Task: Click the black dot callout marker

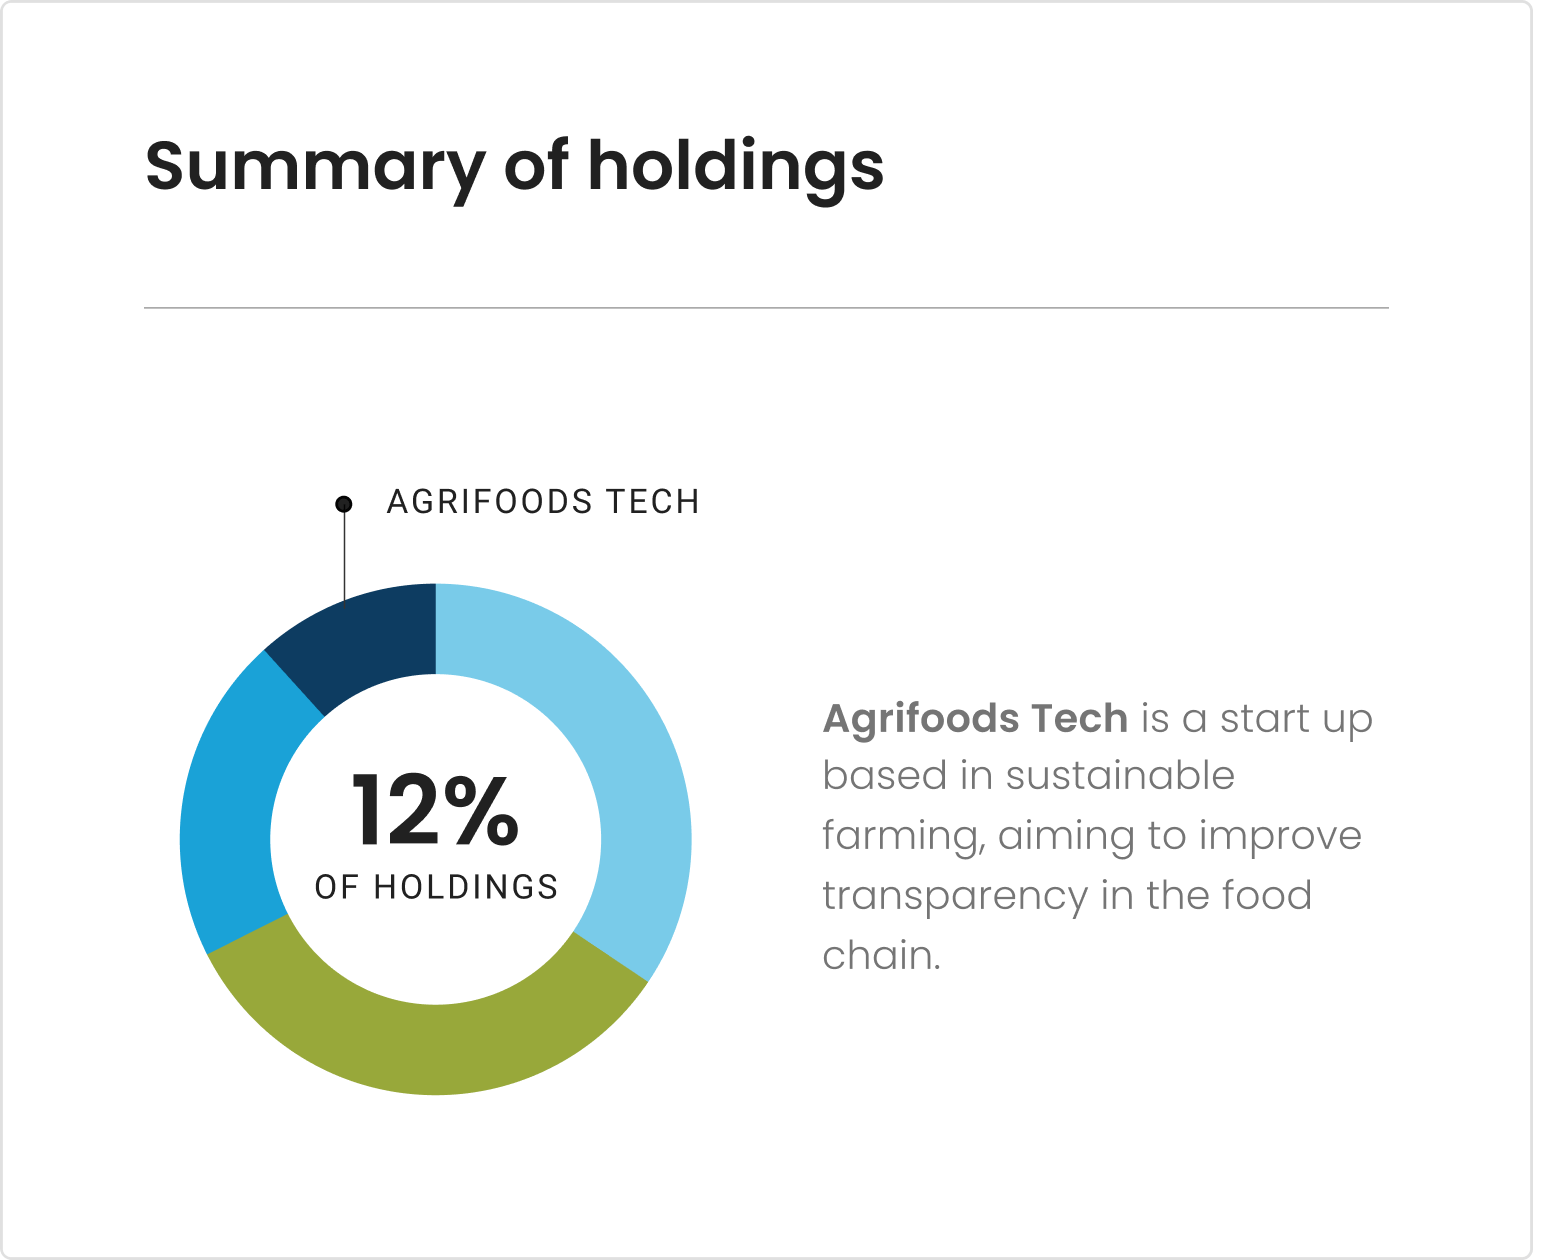Action: (343, 503)
